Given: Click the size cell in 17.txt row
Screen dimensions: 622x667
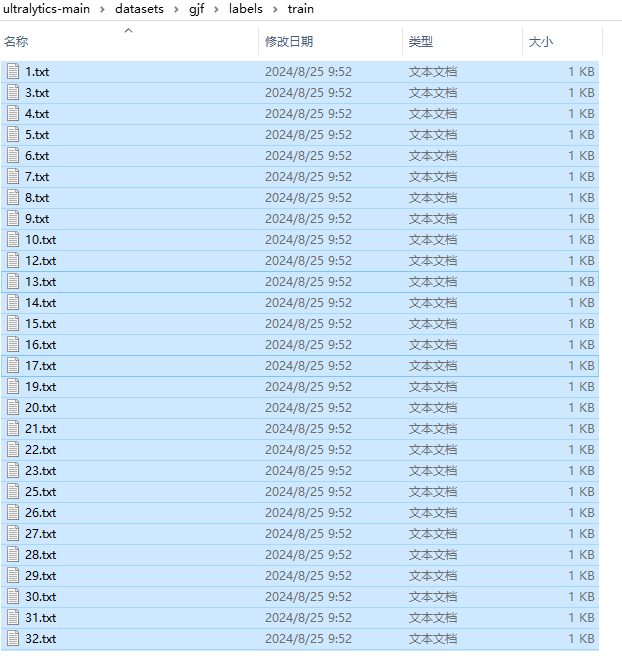Looking at the screenshot, I should pyautogui.click(x=581, y=365).
